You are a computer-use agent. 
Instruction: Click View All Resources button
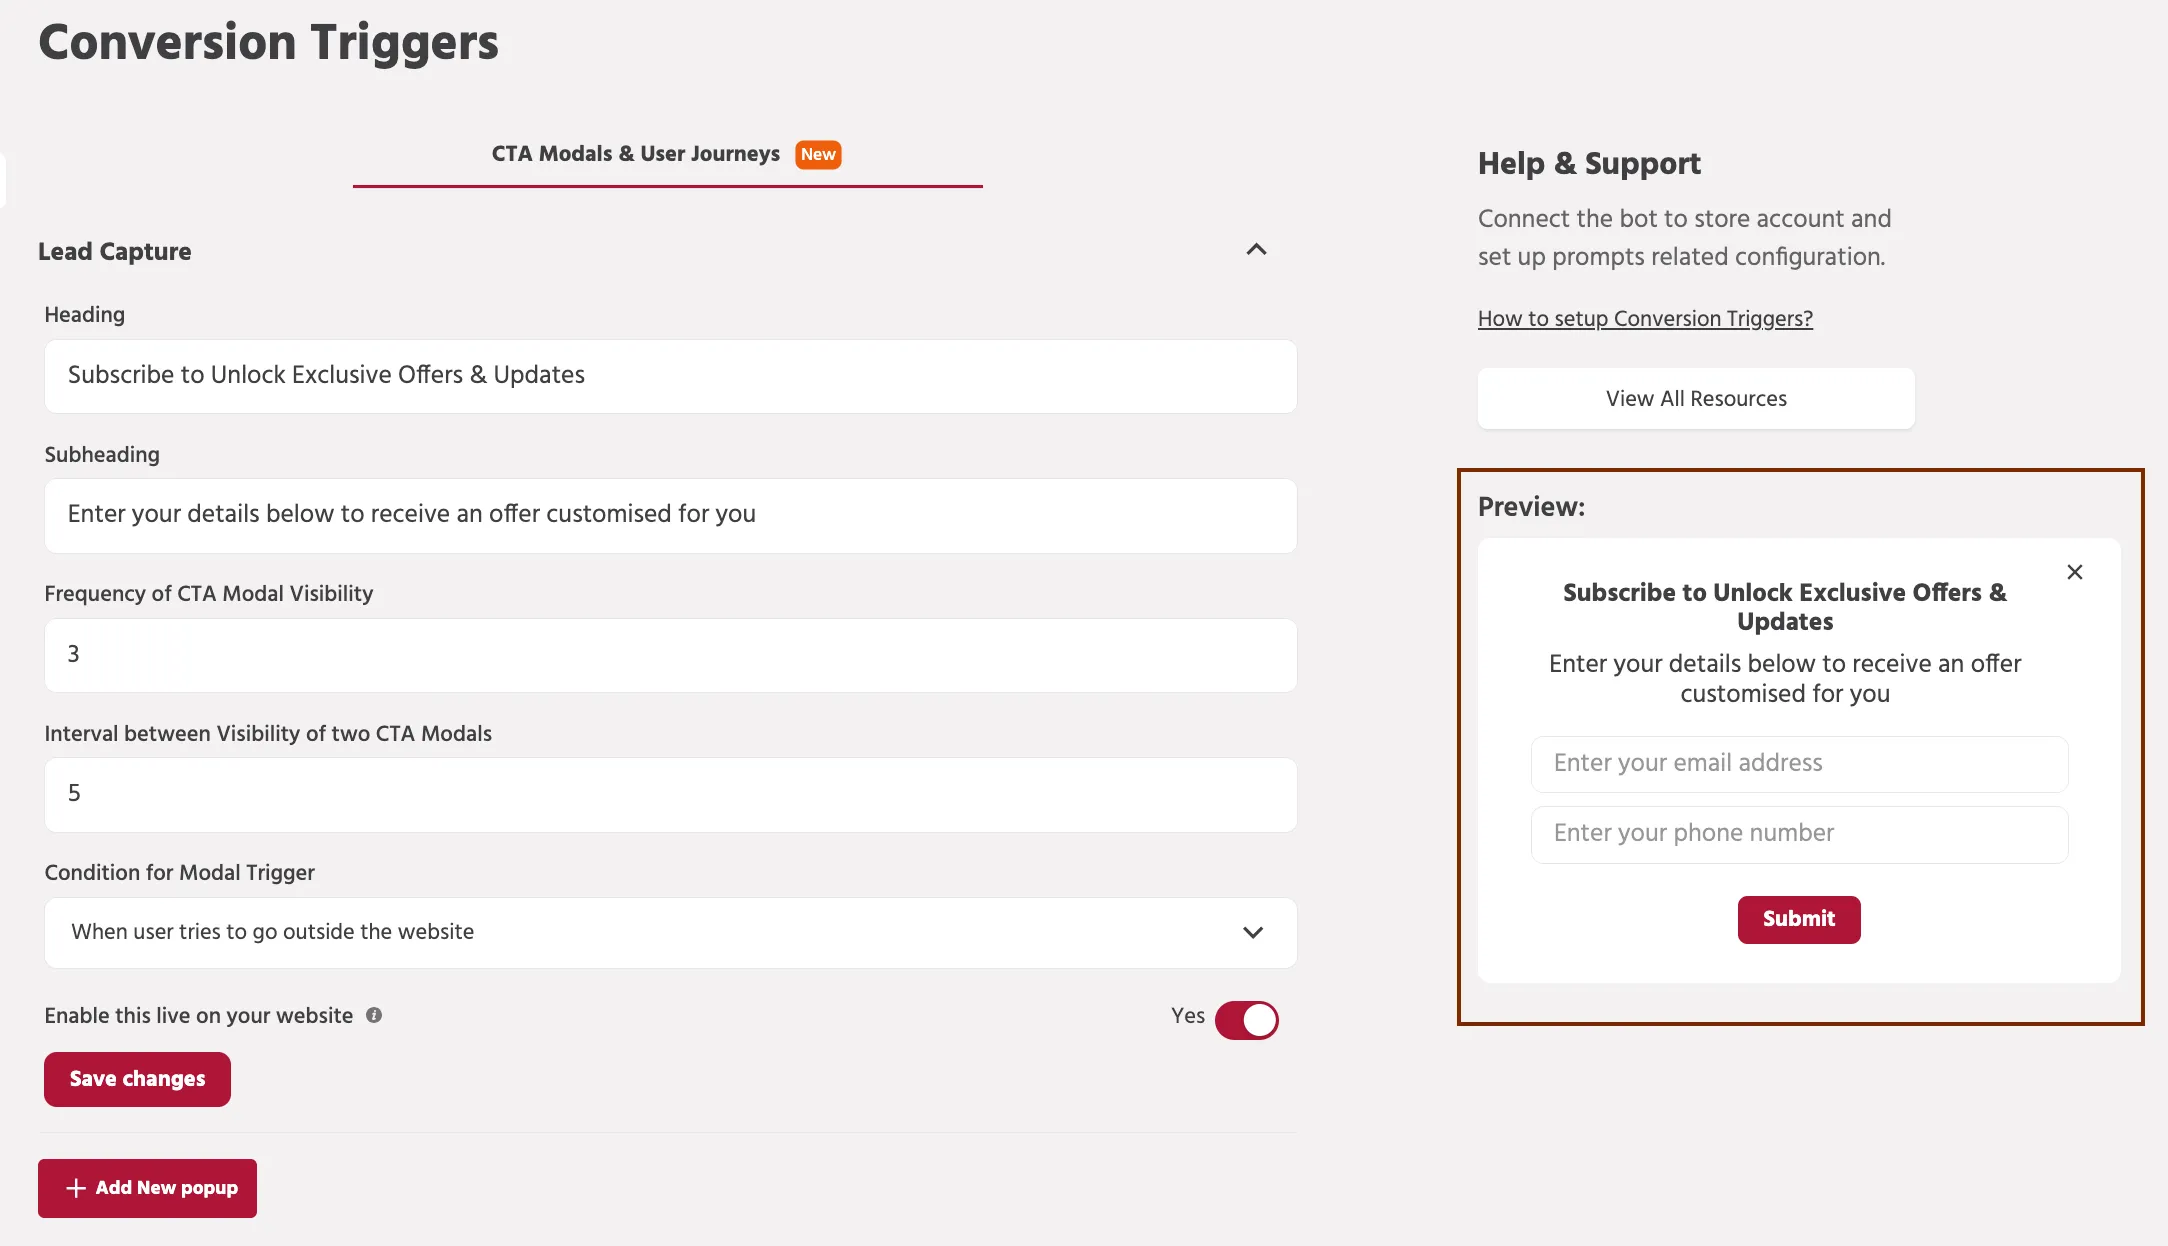point(1696,398)
